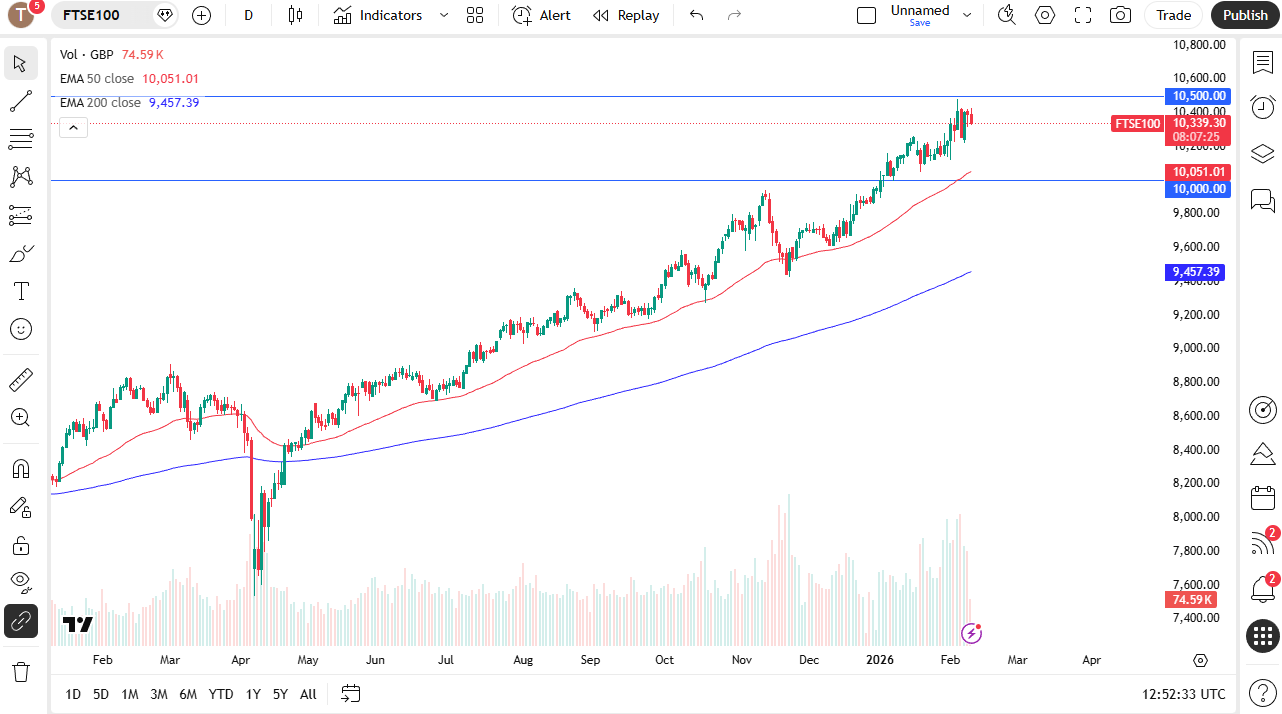
Task: Expand the manage layouts dropdown arrow
Action: [x=967, y=15]
